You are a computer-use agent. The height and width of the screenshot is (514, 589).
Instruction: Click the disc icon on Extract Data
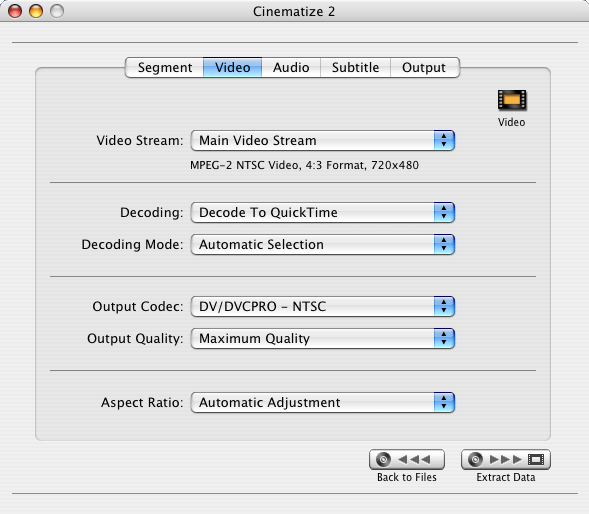[x=475, y=459]
